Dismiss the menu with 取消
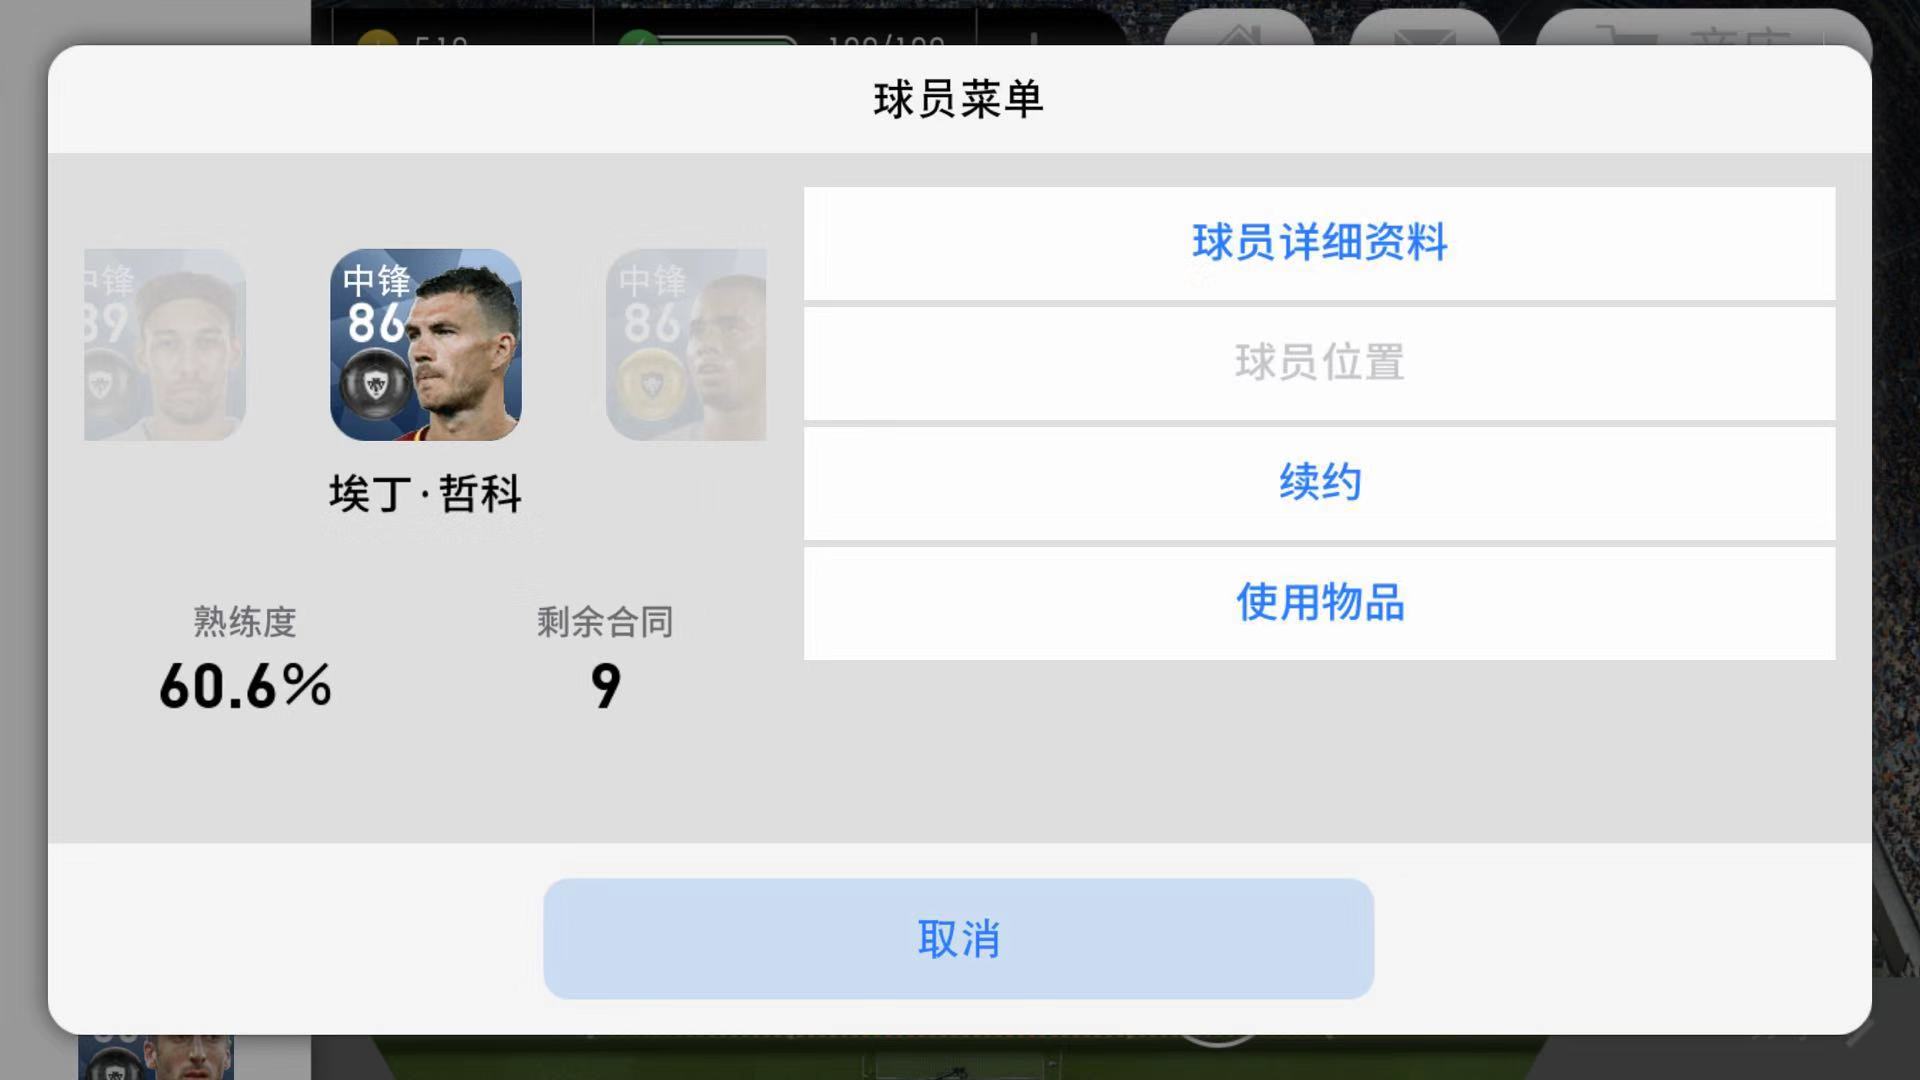The height and width of the screenshot is (1080, 1920). point(958,939)
